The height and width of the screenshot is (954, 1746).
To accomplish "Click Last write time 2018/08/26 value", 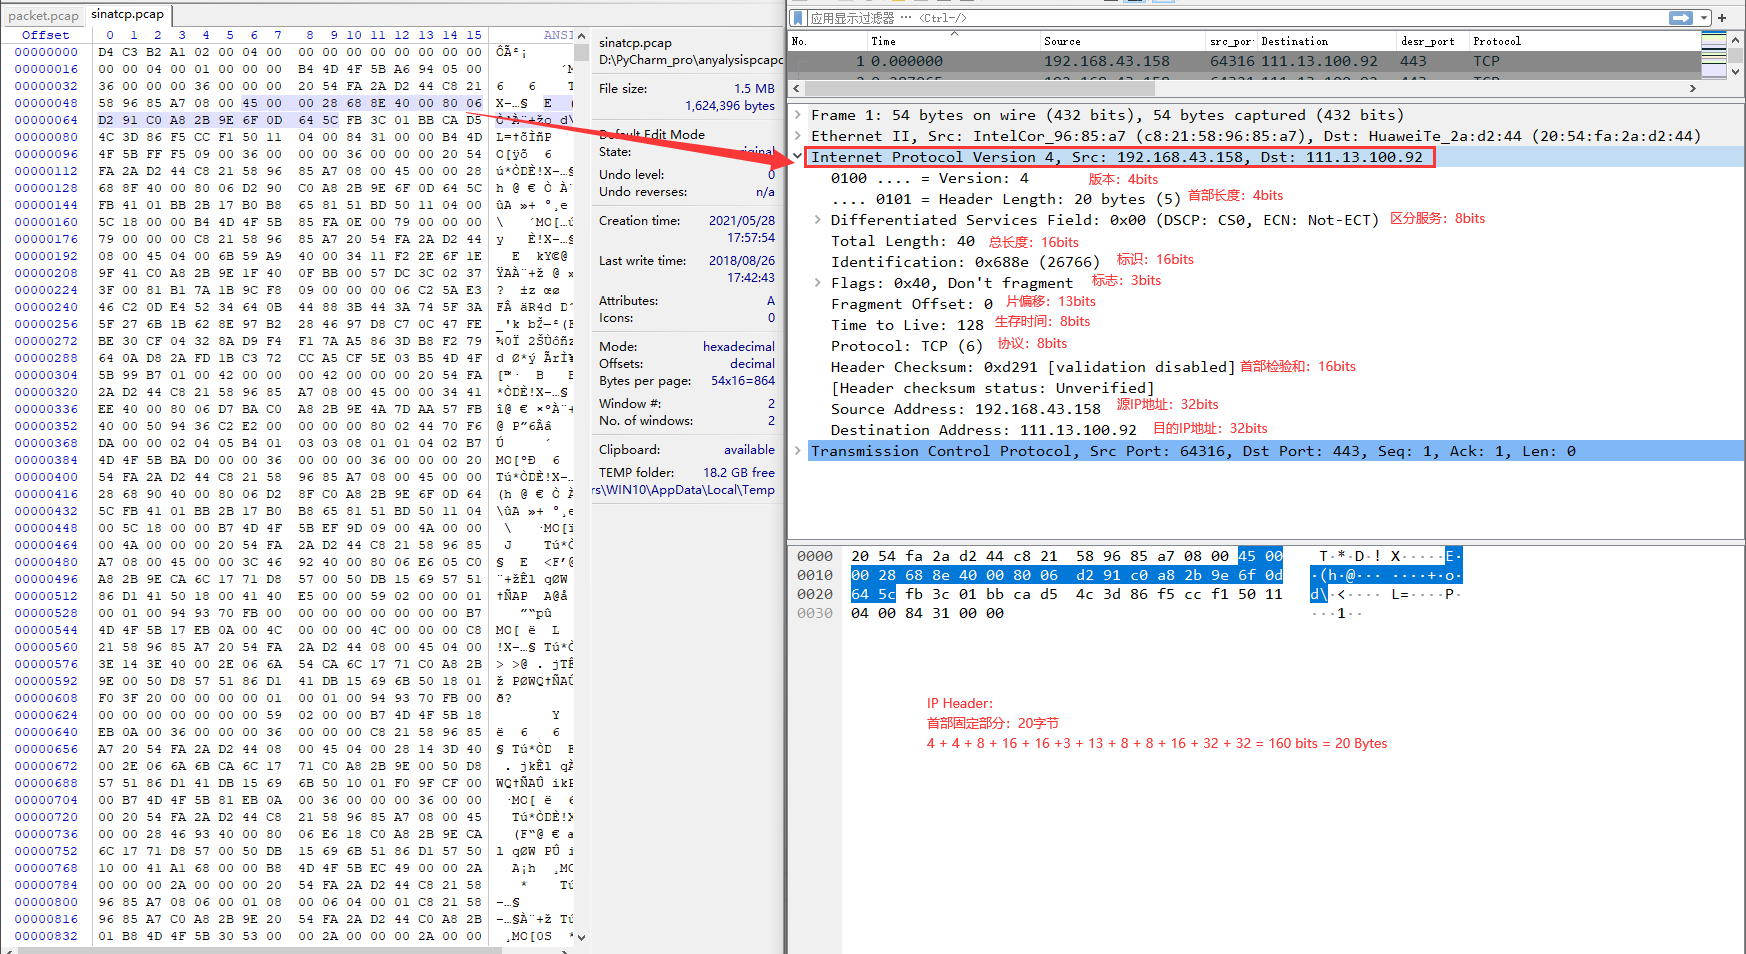I will [742, 261].
